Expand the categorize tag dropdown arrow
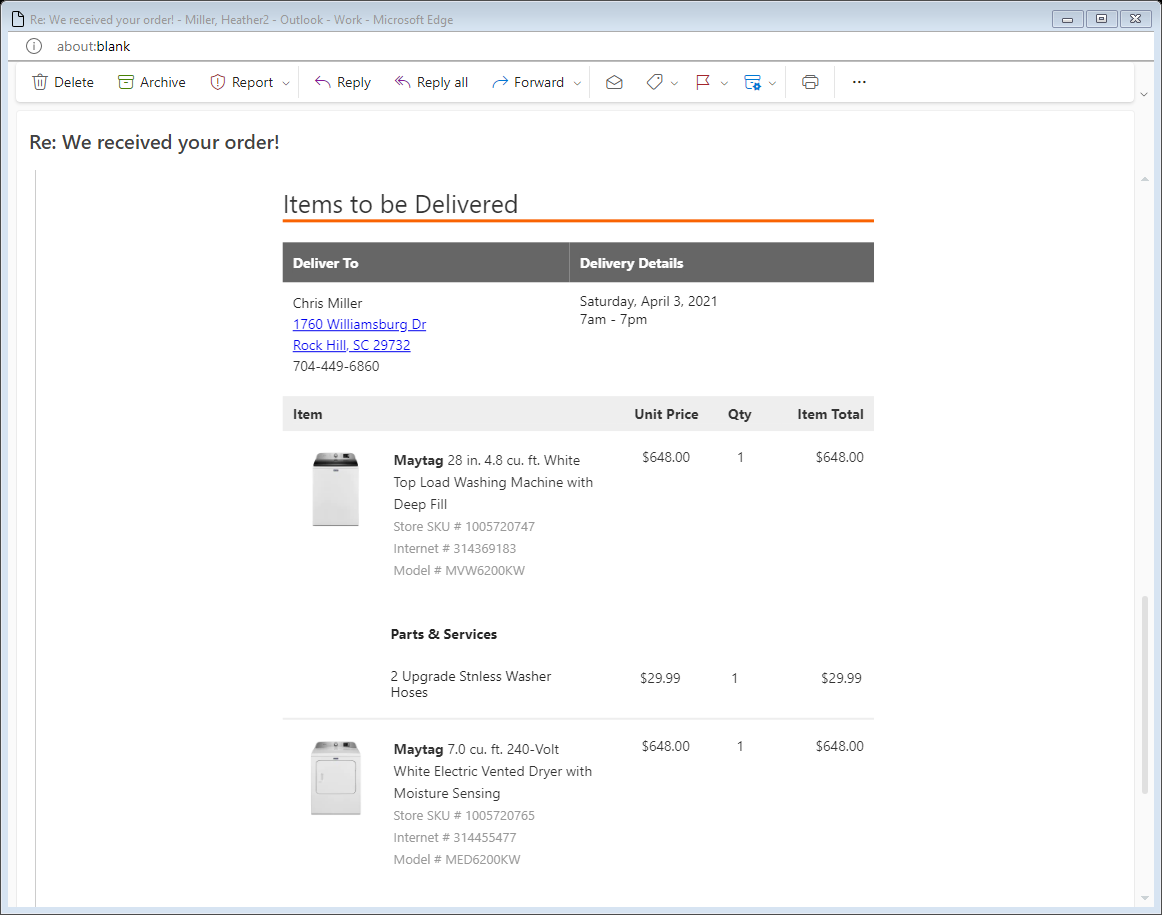 tap(675, 83)
